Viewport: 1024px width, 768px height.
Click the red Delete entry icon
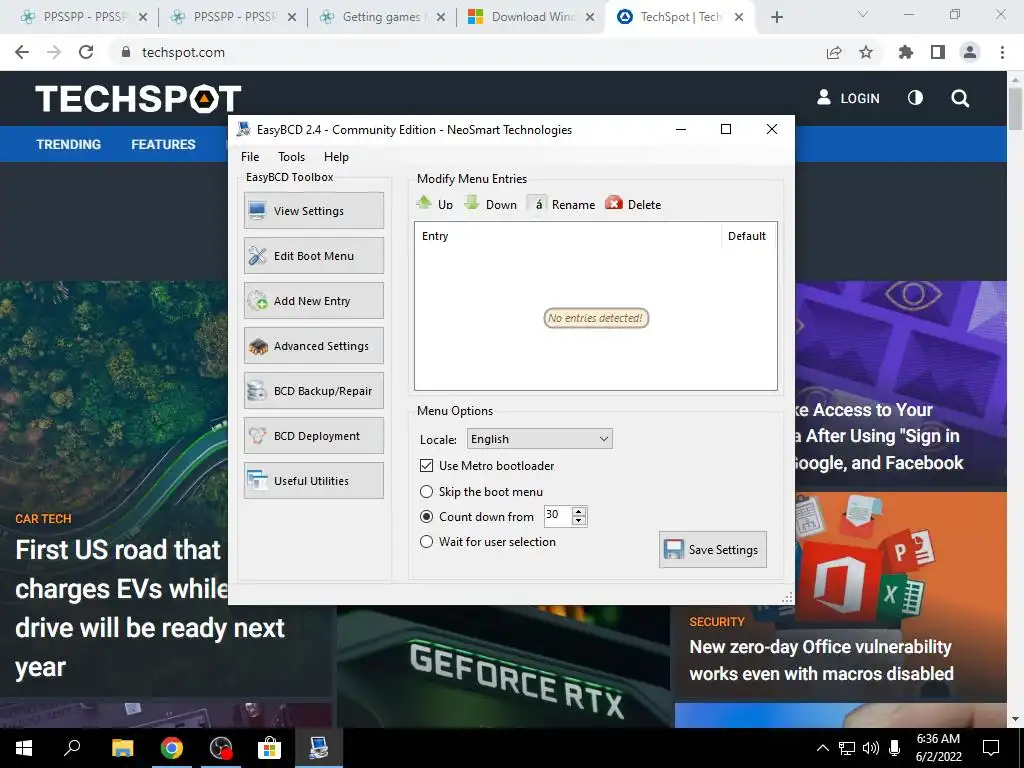click(614, 203)
